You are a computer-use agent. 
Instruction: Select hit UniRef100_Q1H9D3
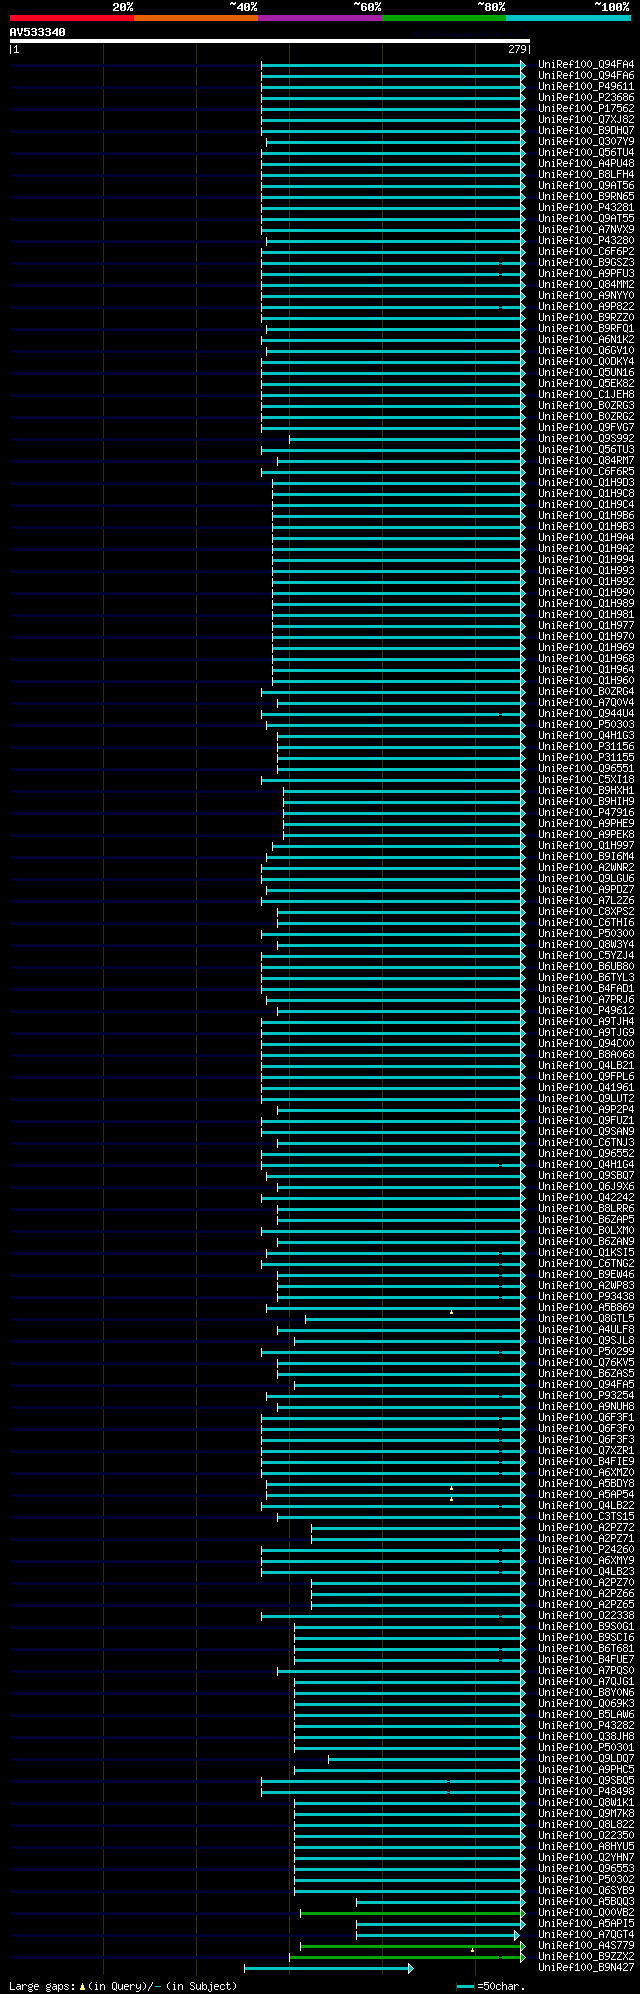pos(586,482)
